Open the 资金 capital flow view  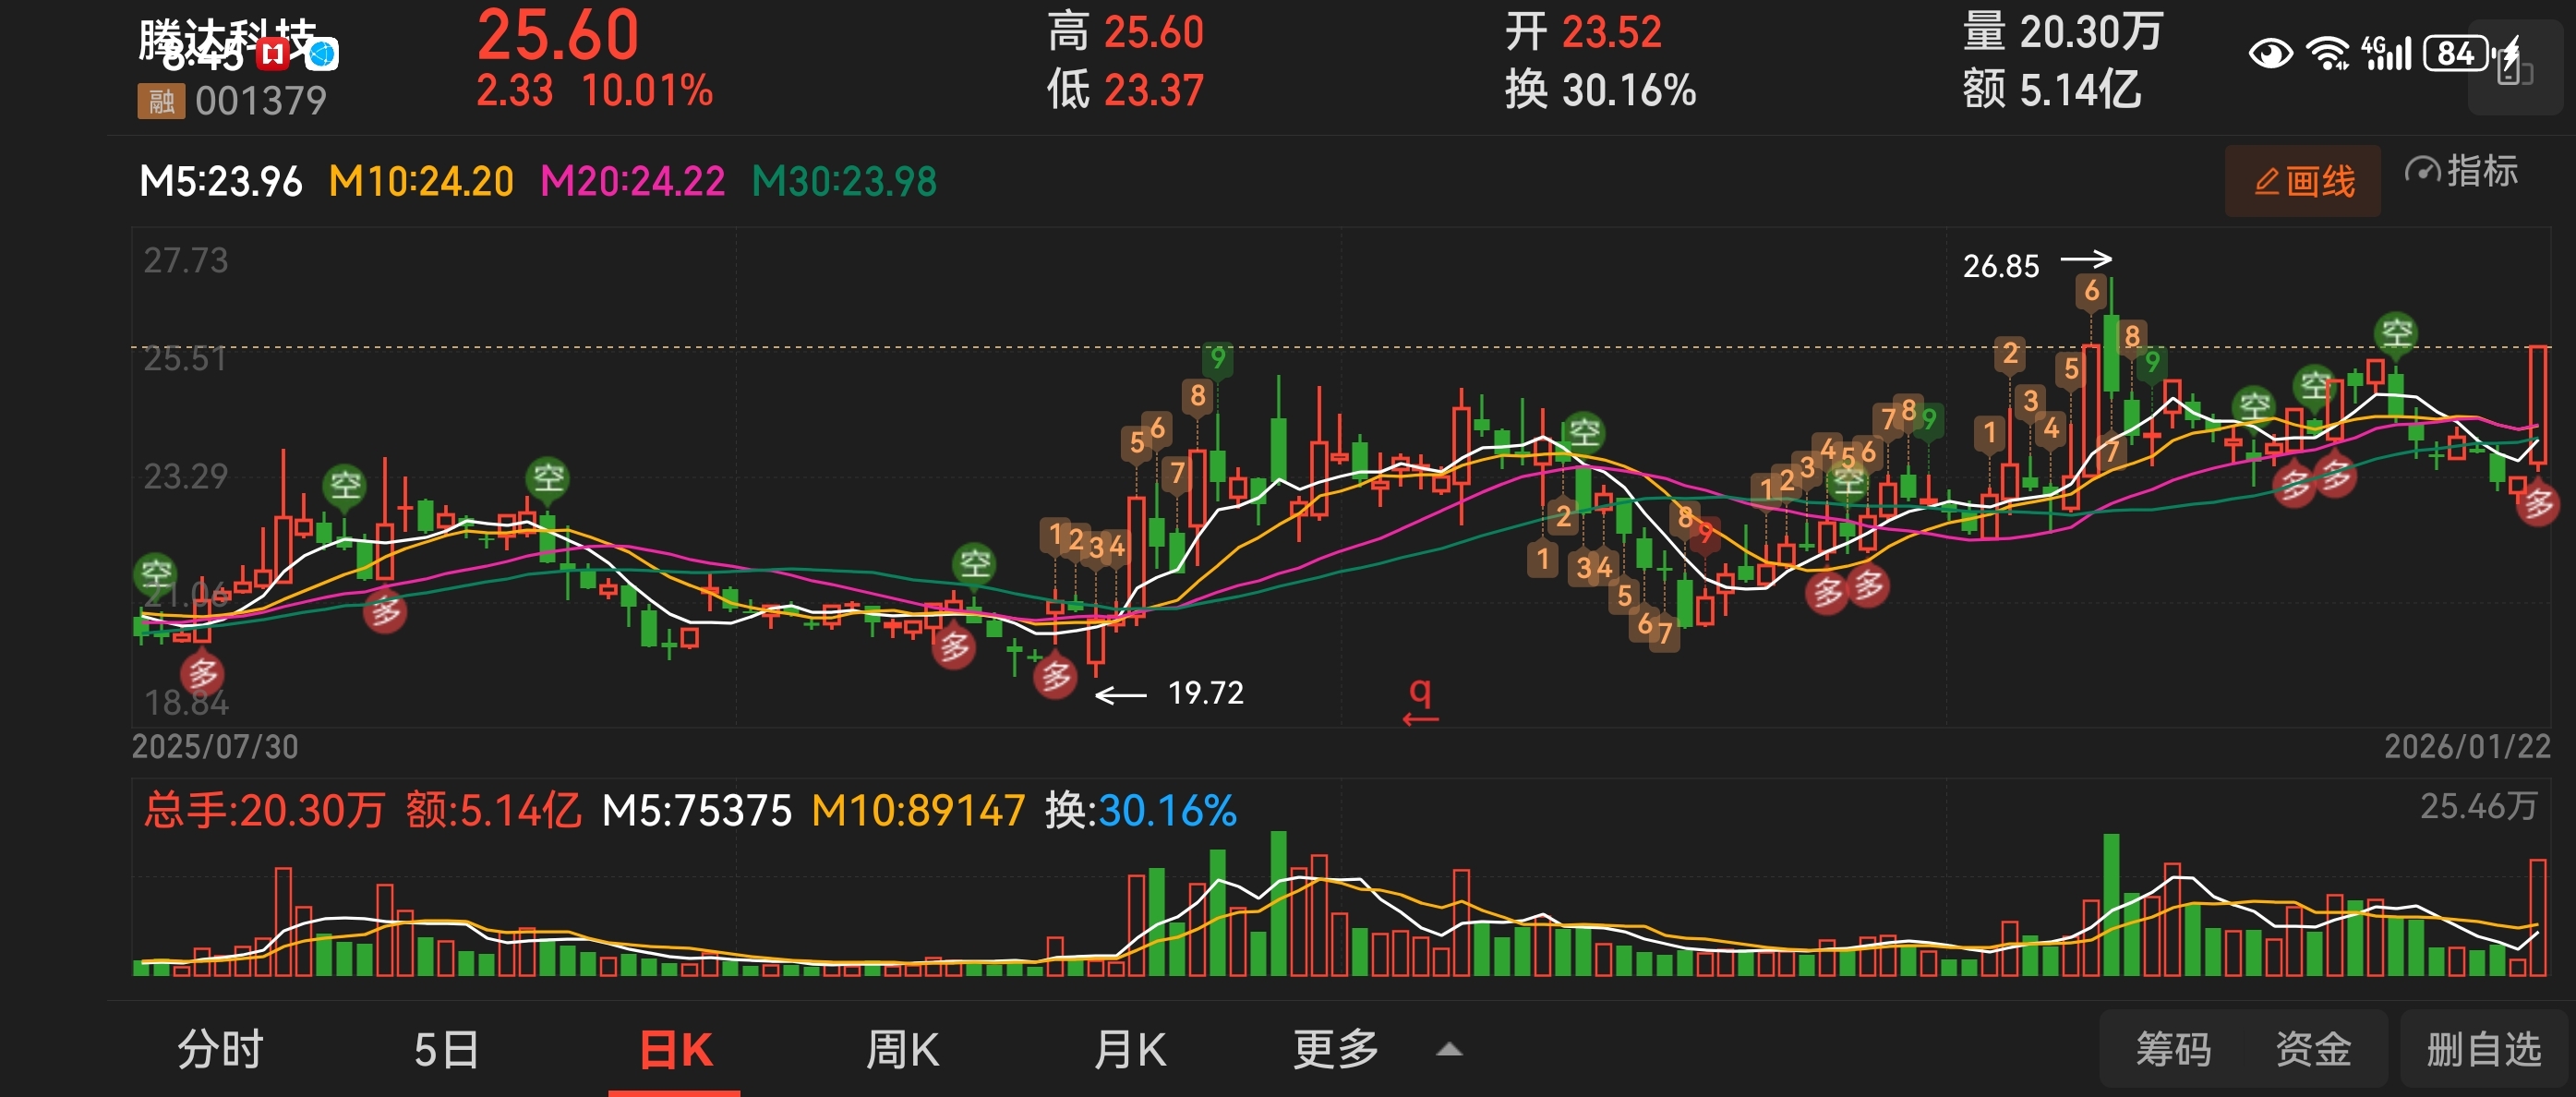tap(2312, 1049)
